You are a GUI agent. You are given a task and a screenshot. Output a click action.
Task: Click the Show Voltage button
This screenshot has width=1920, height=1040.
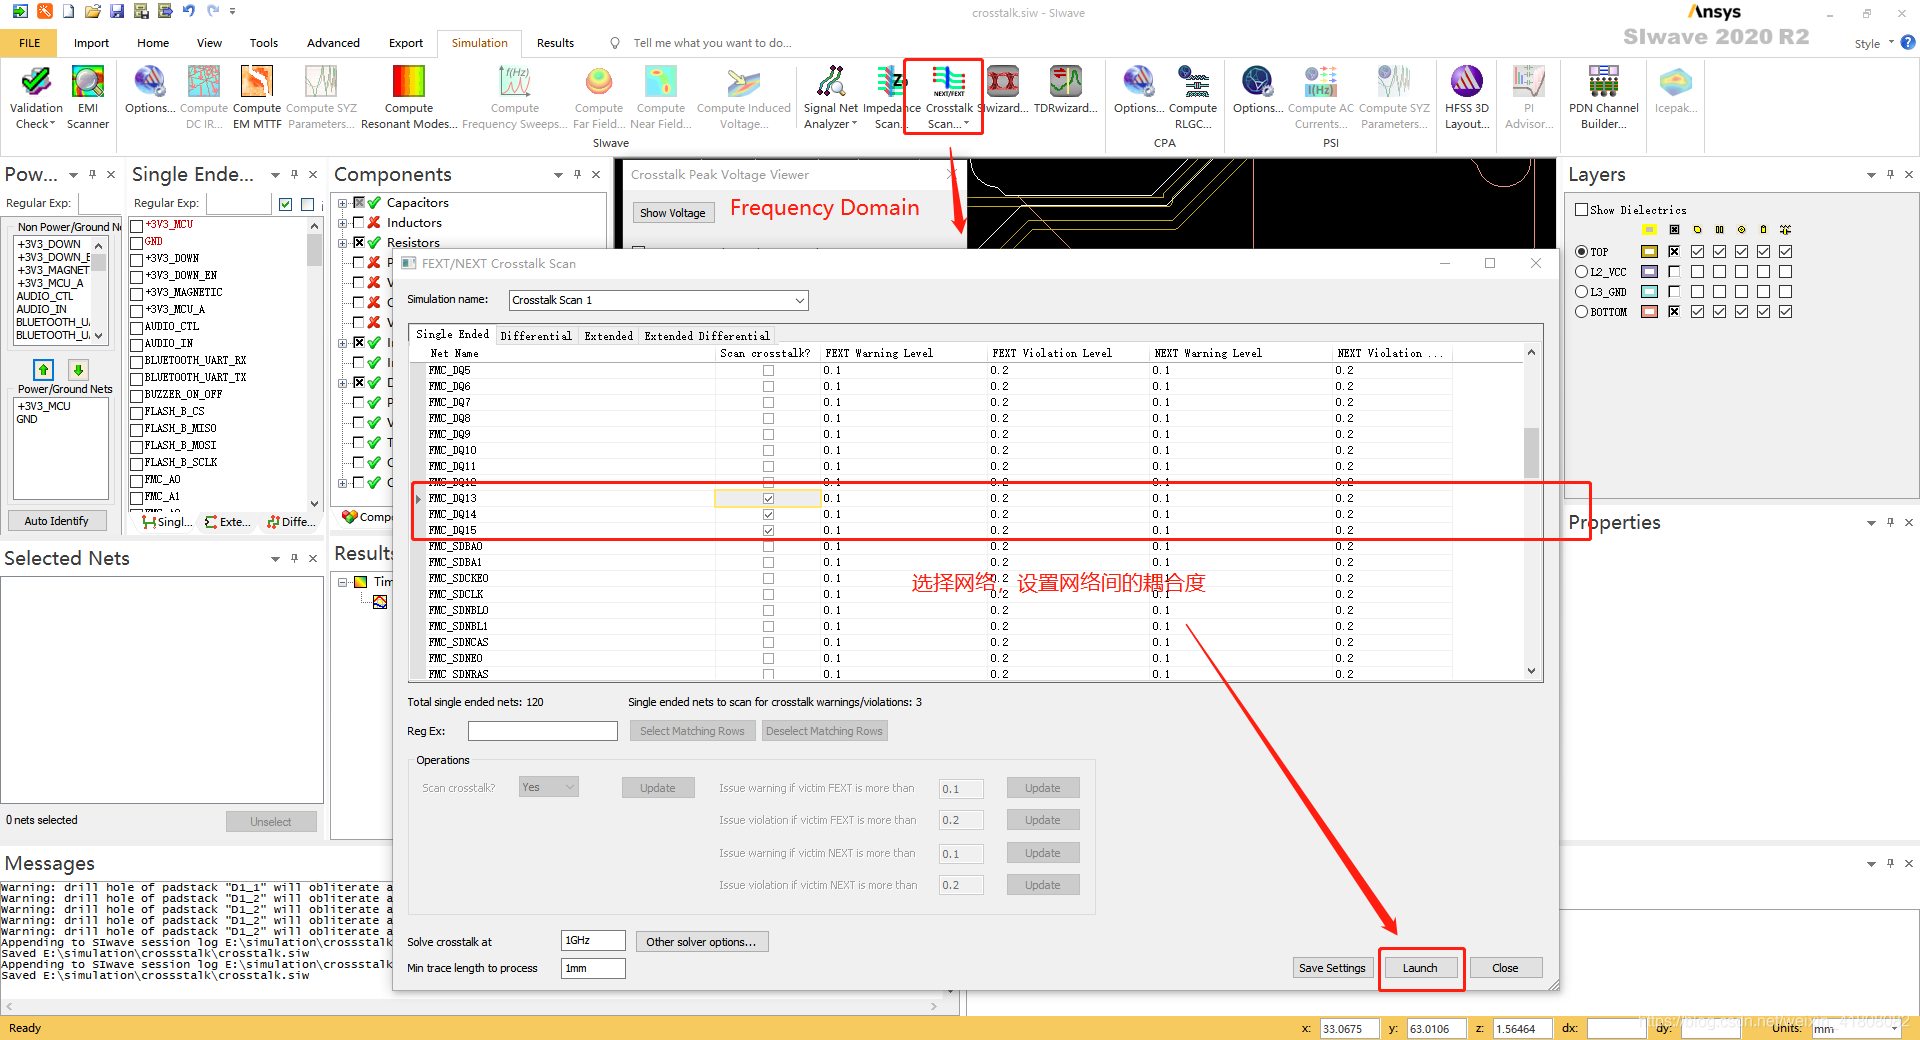coord(673,213)
